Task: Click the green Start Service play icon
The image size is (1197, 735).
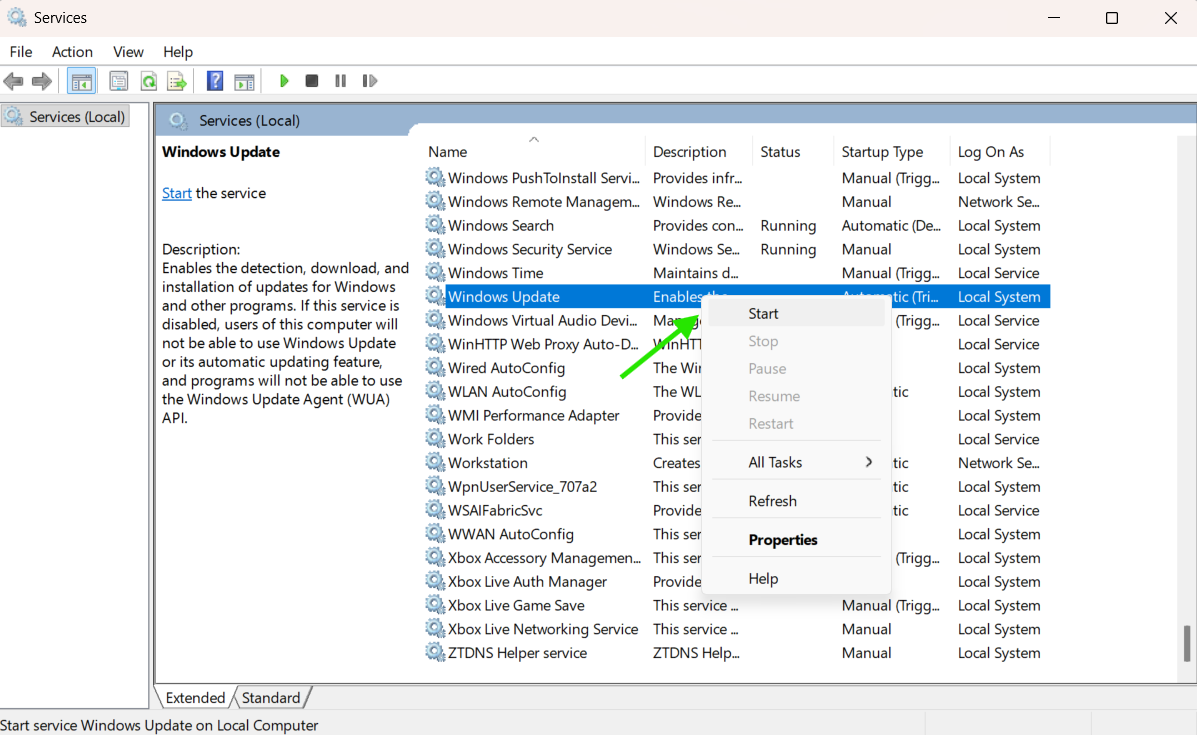Action: (x=284, y=81)
